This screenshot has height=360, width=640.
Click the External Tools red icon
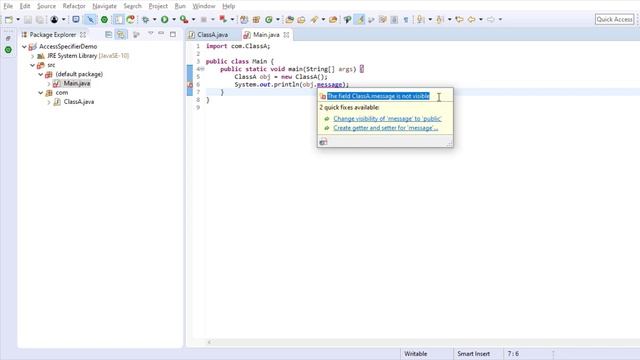click(223, 19)
